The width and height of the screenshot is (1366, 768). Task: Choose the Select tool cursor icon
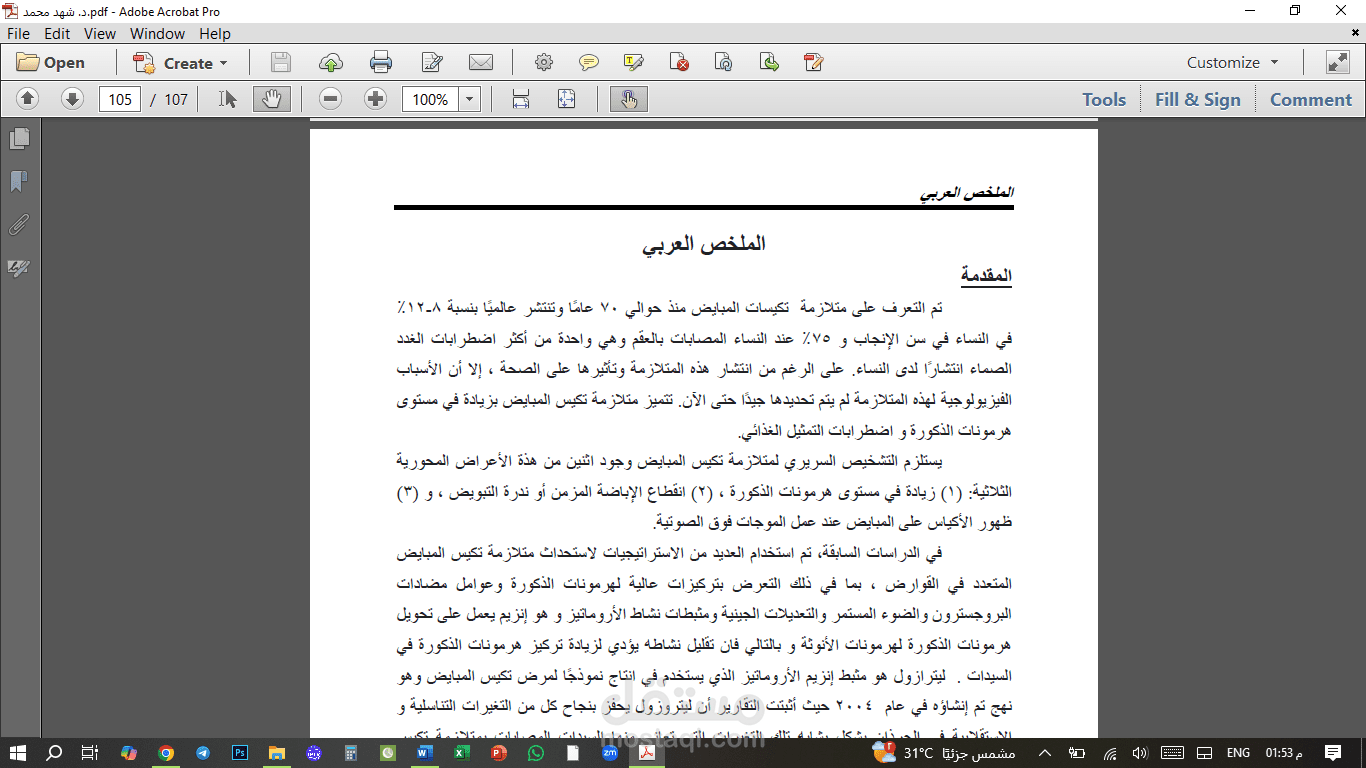click(x=228, y=99)
